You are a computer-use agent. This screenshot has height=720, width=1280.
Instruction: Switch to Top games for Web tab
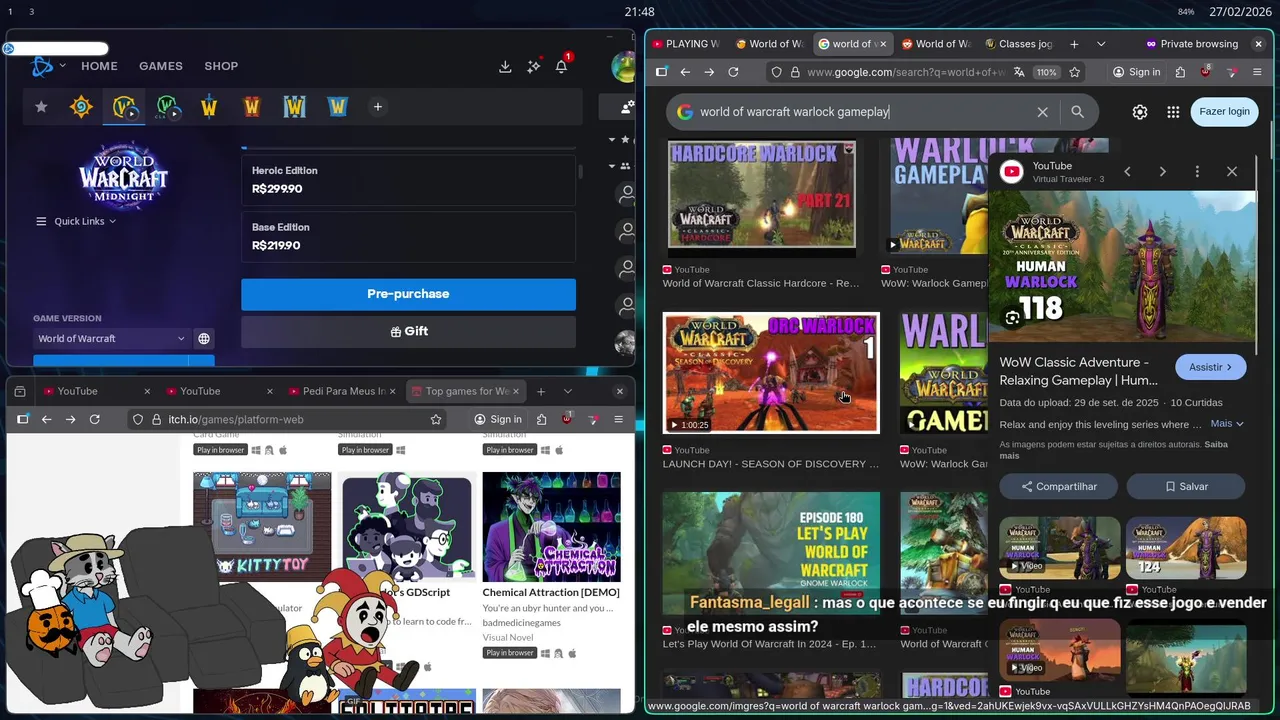pos(466,391)
